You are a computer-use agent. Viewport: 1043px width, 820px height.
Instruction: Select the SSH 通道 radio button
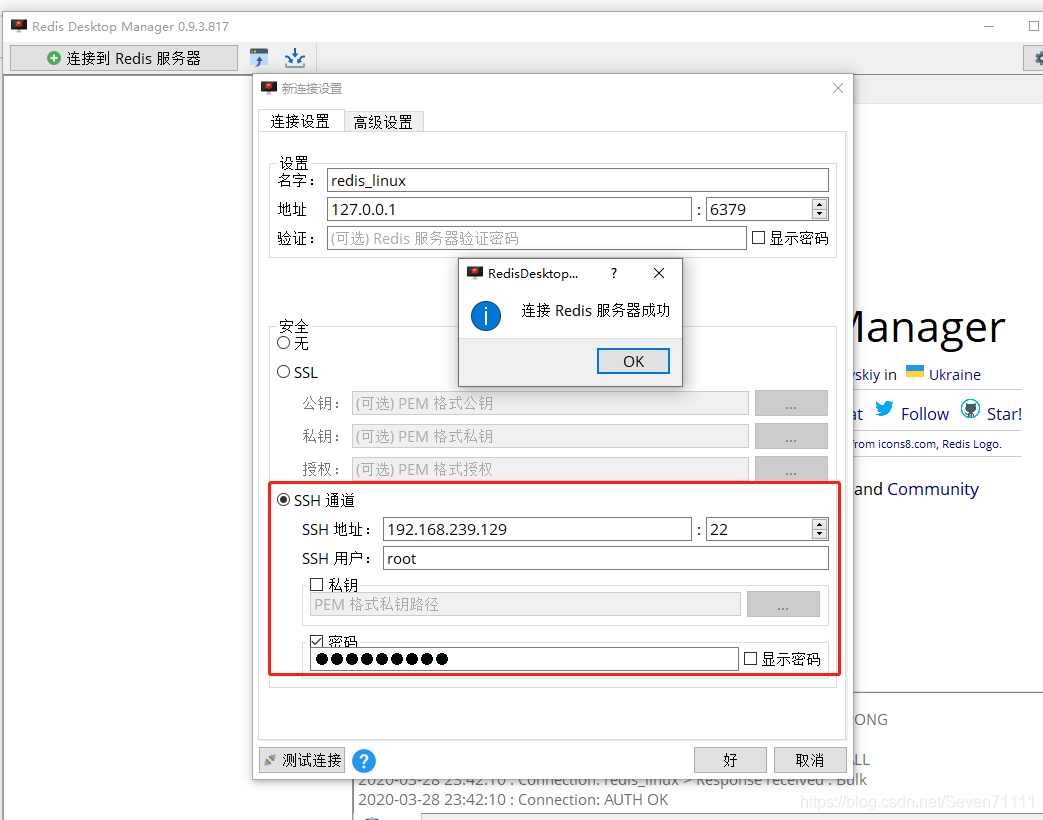point(283,499)
